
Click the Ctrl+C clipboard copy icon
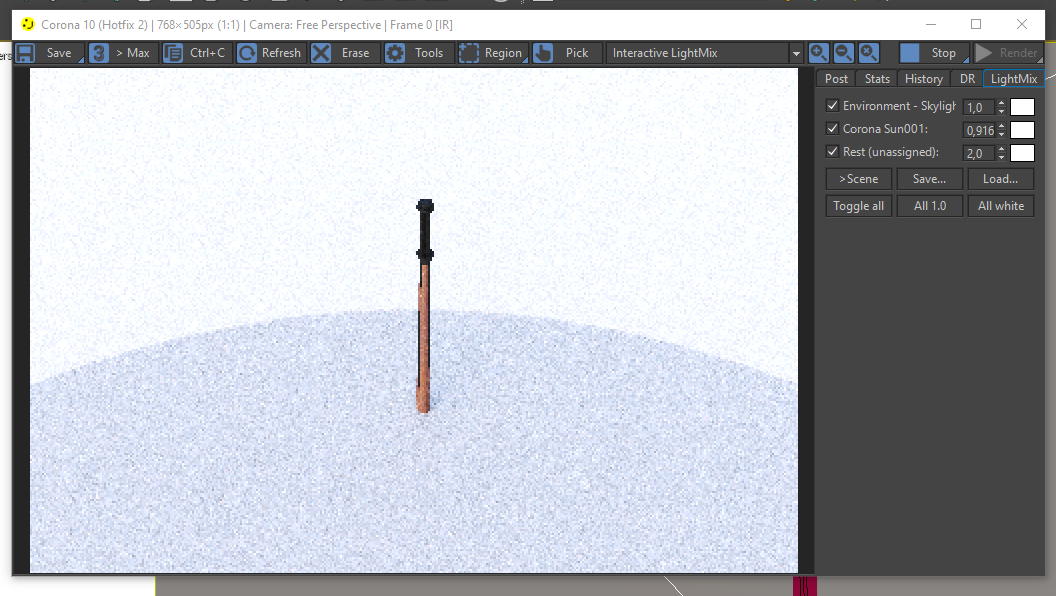click(x=172, y=53)
